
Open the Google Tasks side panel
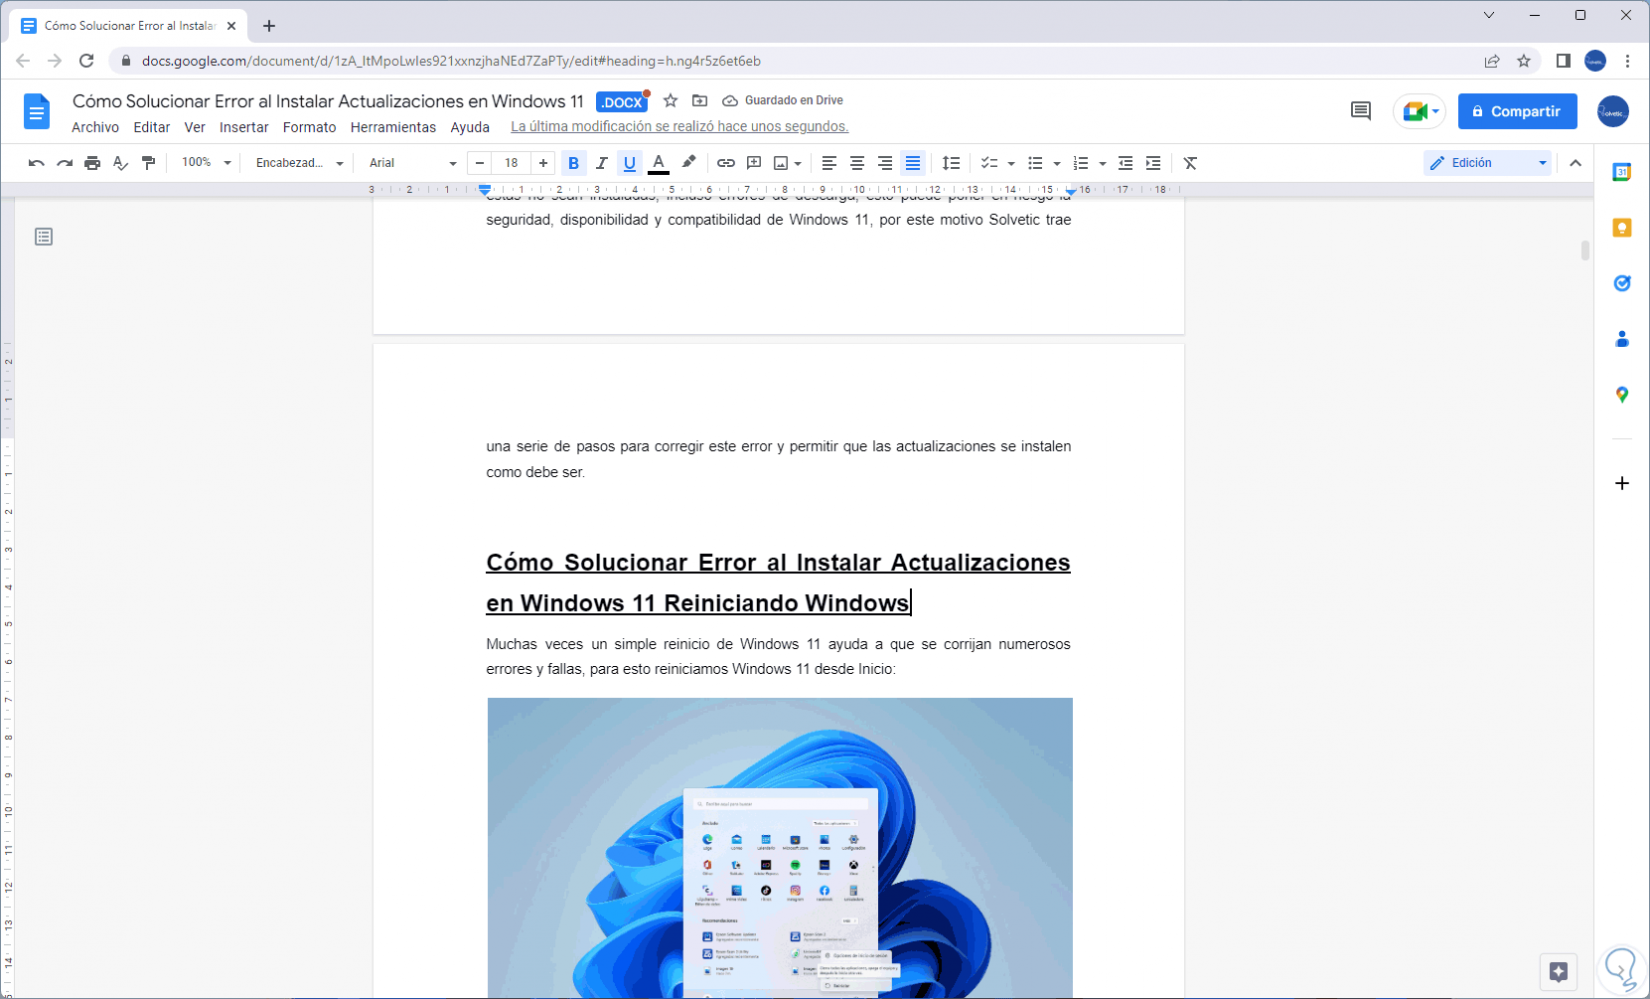[x=1622, y=284]
